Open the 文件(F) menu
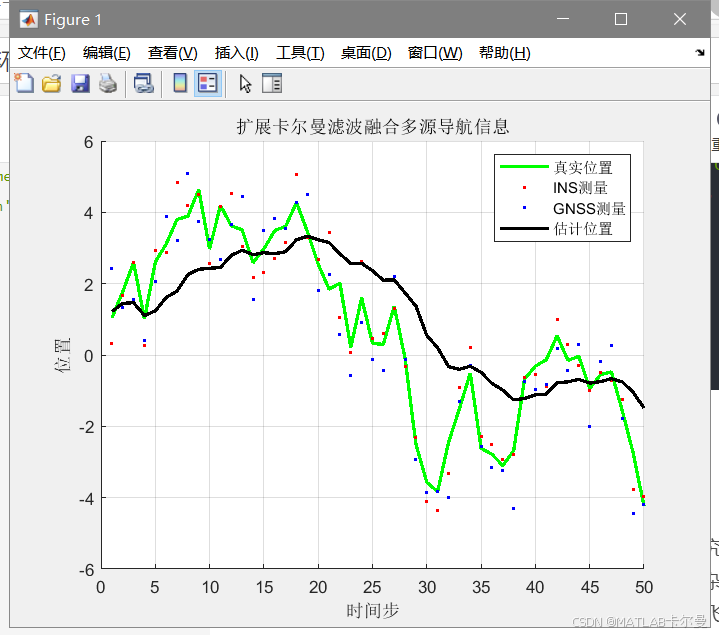Image resolution: width=719 pixels, height=635 pixels. 42,53
